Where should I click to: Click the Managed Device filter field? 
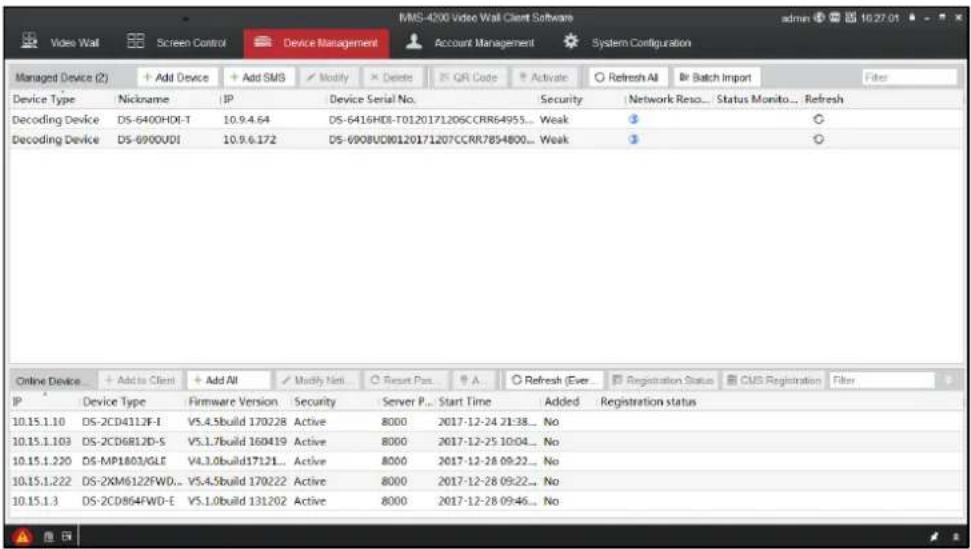[x=909, y=78]
